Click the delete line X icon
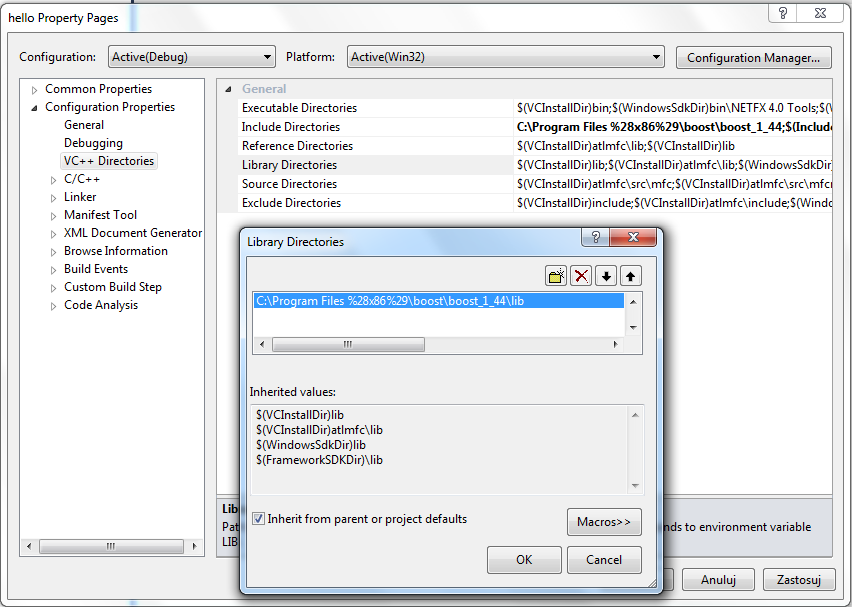 coord(581,276)
